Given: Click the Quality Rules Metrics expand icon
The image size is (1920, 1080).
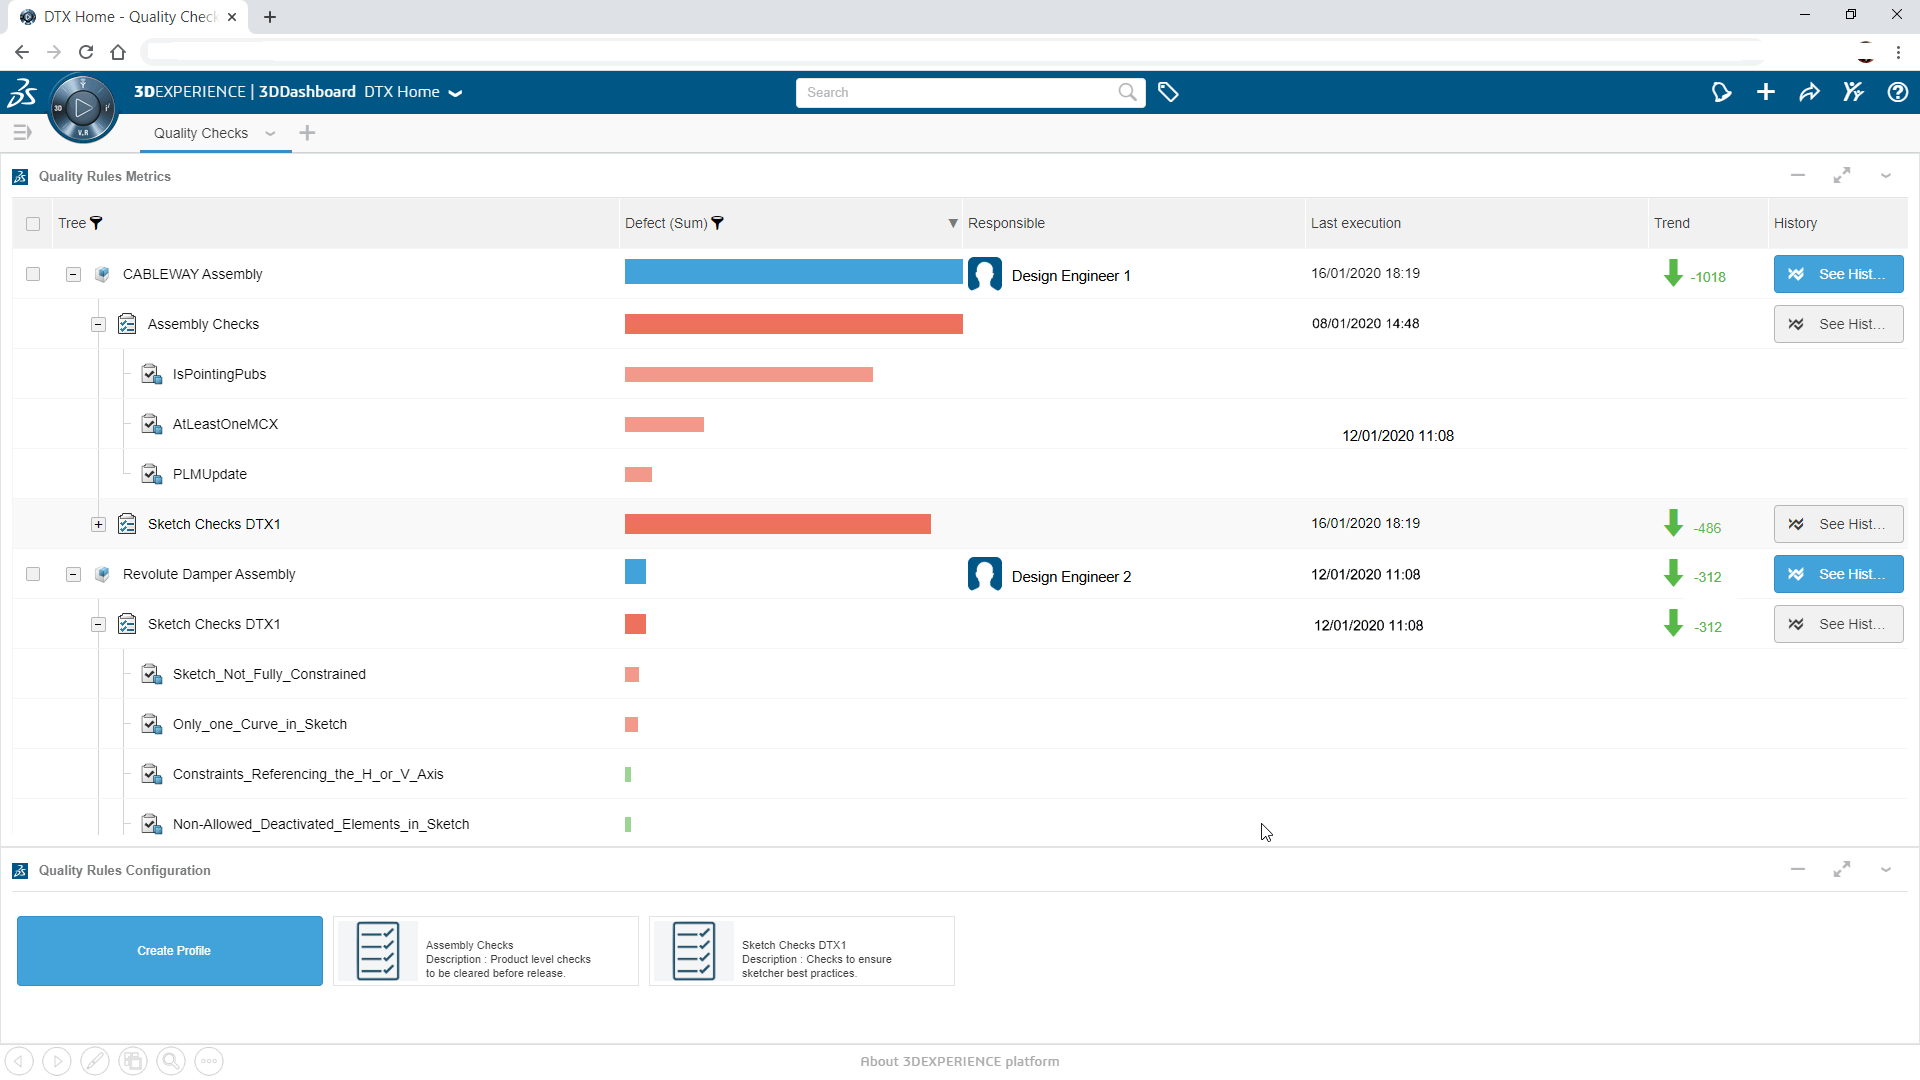Looking at the screenshot, I should (1842, 175).
